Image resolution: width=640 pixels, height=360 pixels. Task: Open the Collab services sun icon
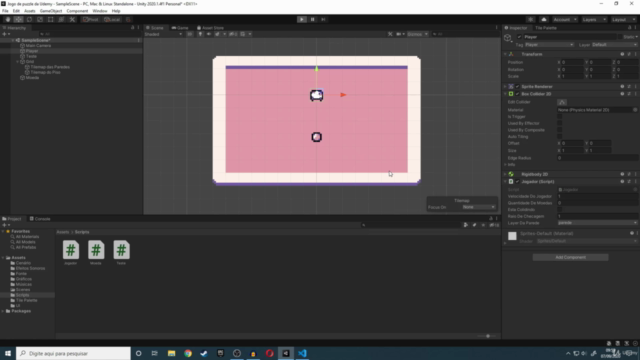(x=531, y=19)
